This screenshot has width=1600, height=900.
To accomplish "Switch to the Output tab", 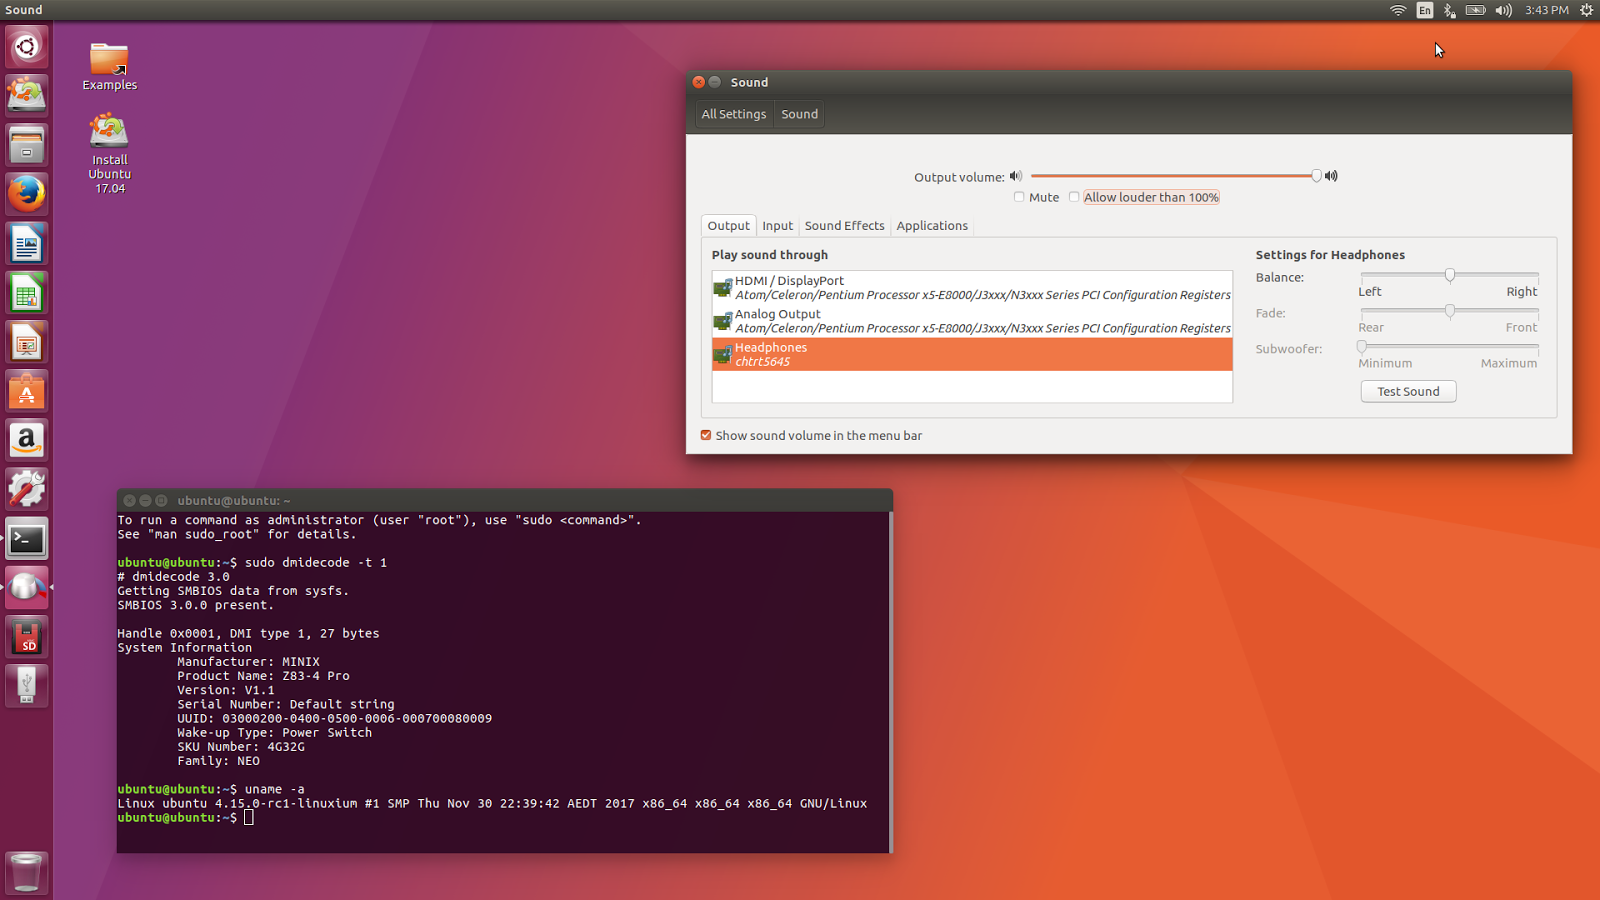I will (728, 226).
